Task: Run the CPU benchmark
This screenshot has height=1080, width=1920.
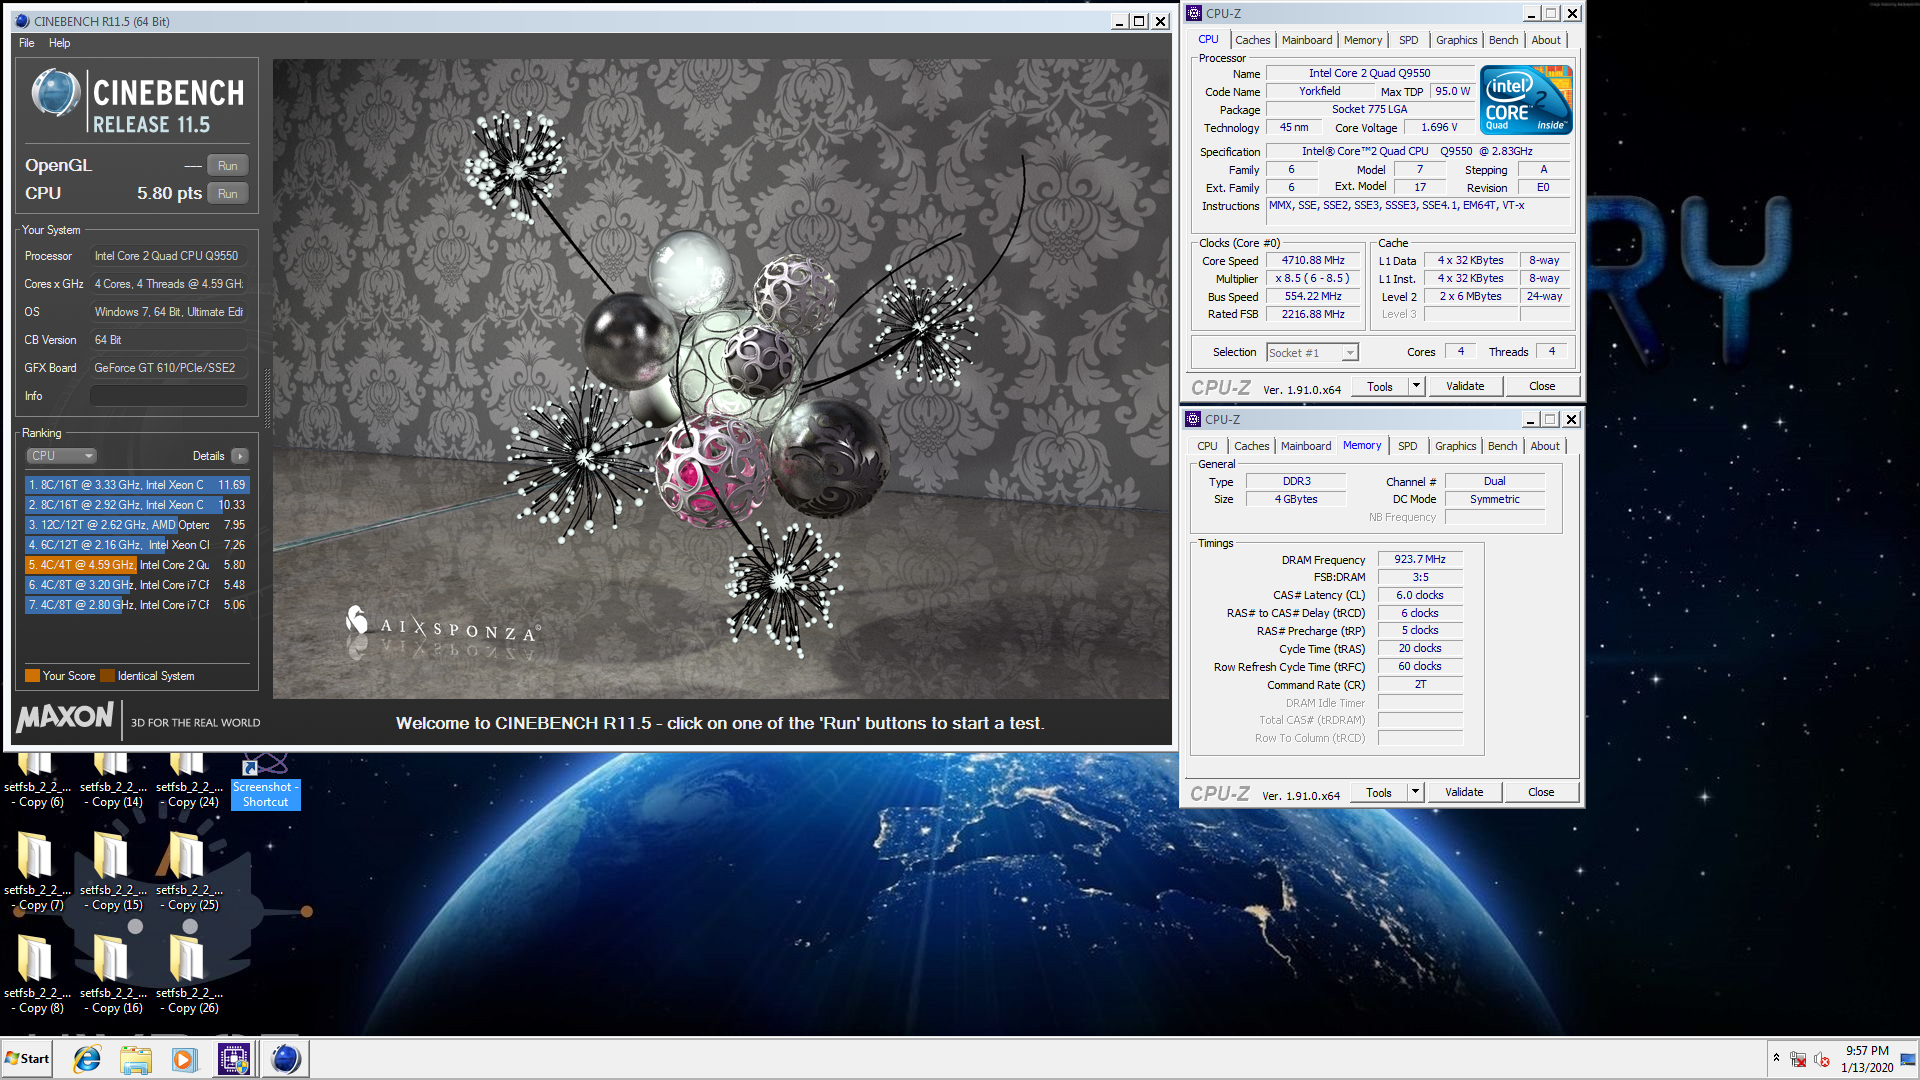Action: coord(228,194)
